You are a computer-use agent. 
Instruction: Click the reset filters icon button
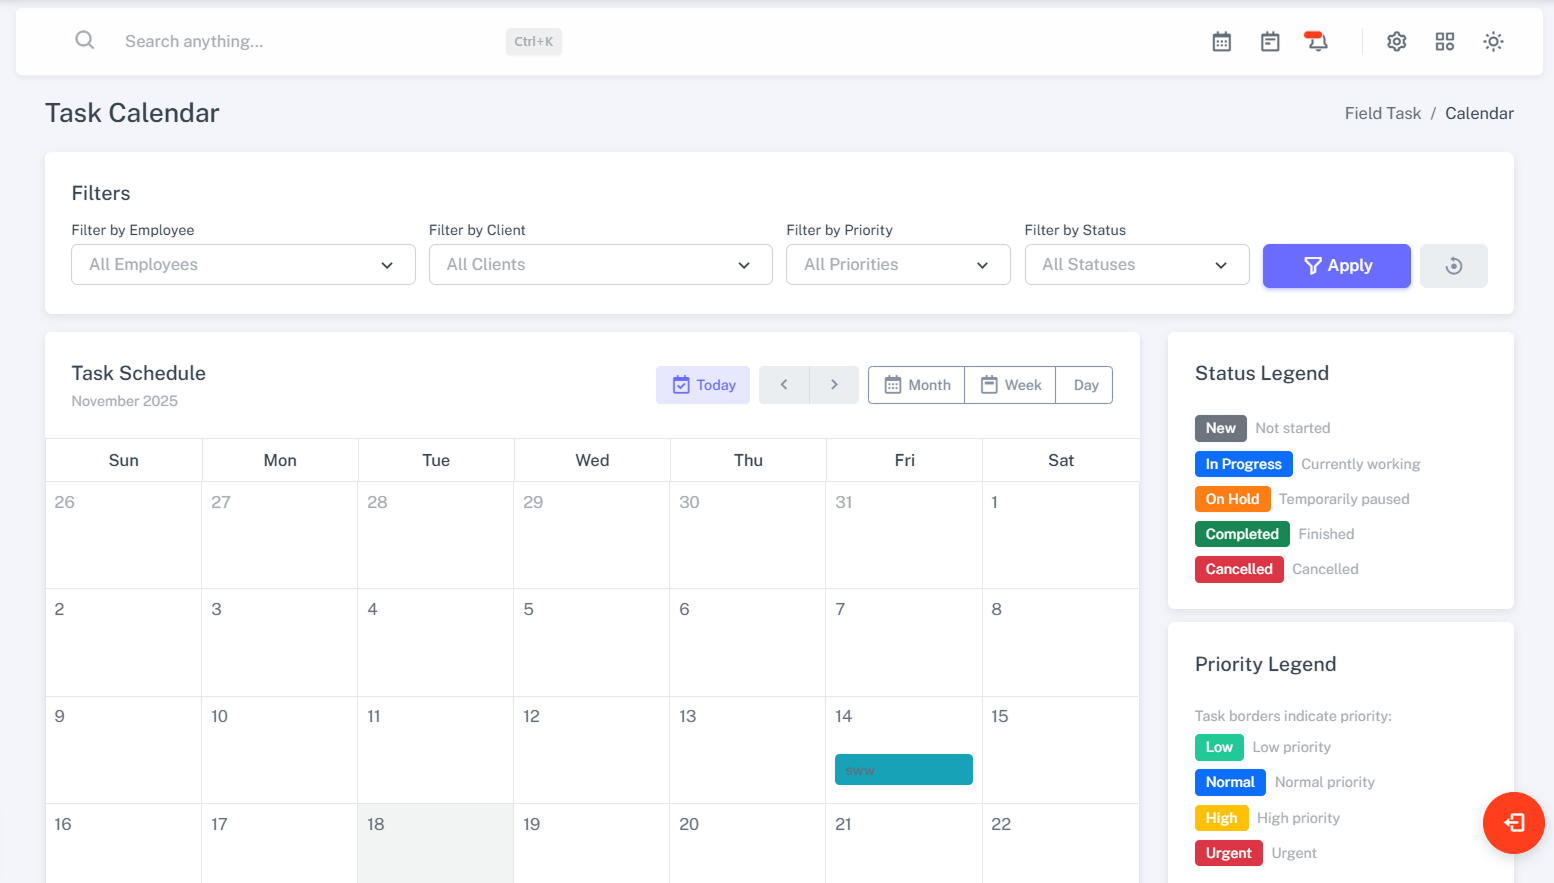[x=1453, y=266]
